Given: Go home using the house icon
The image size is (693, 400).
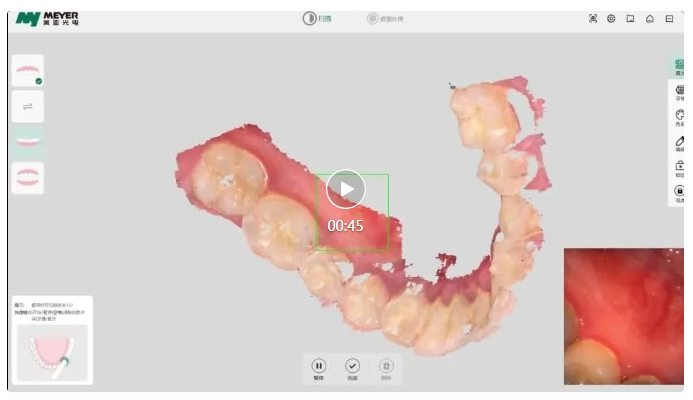Looking at the screenshot, I should (650, 18).
